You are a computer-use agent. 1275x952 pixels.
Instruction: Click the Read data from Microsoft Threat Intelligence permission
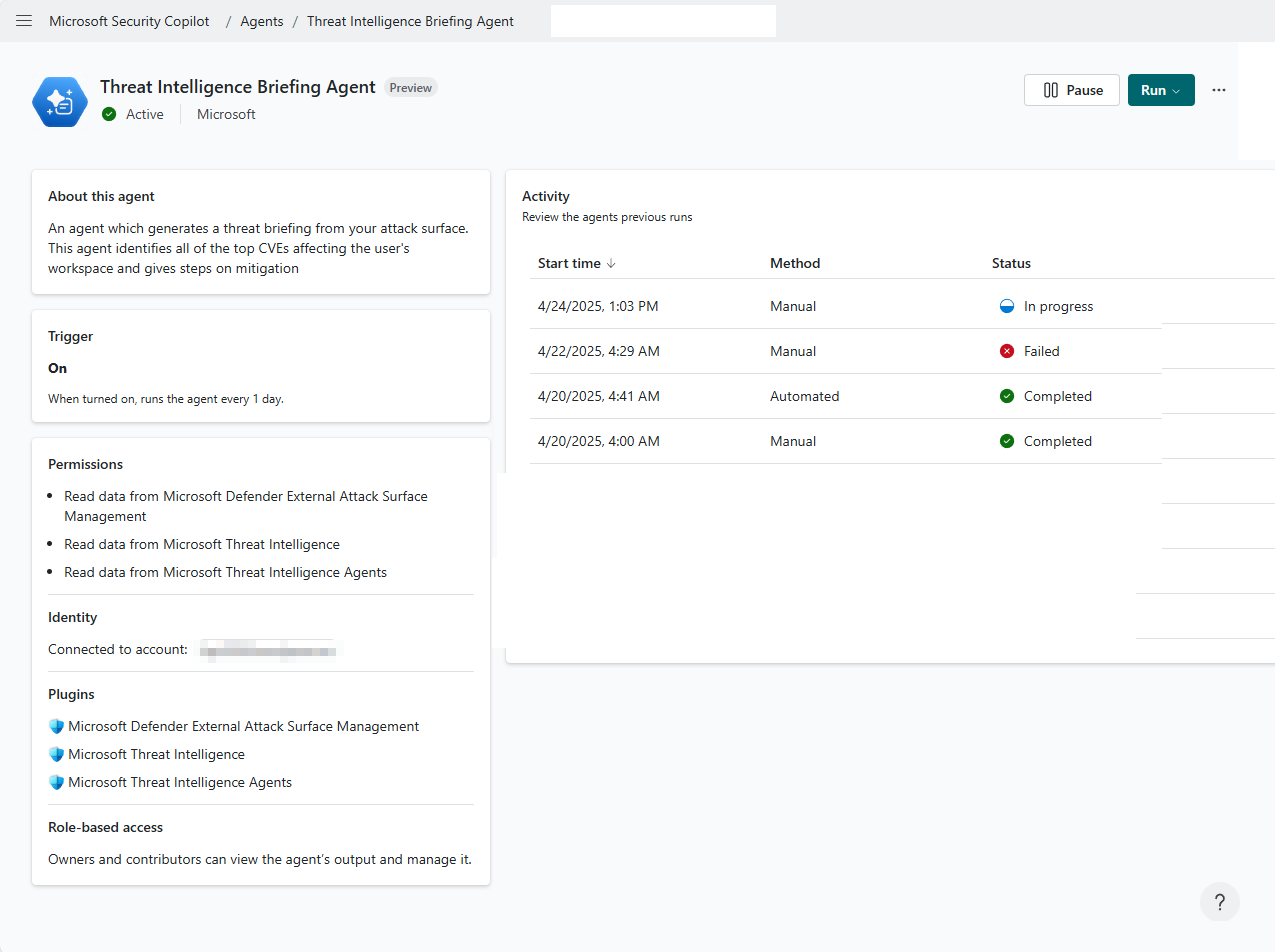pyautogui.click(x=202, y=545)
